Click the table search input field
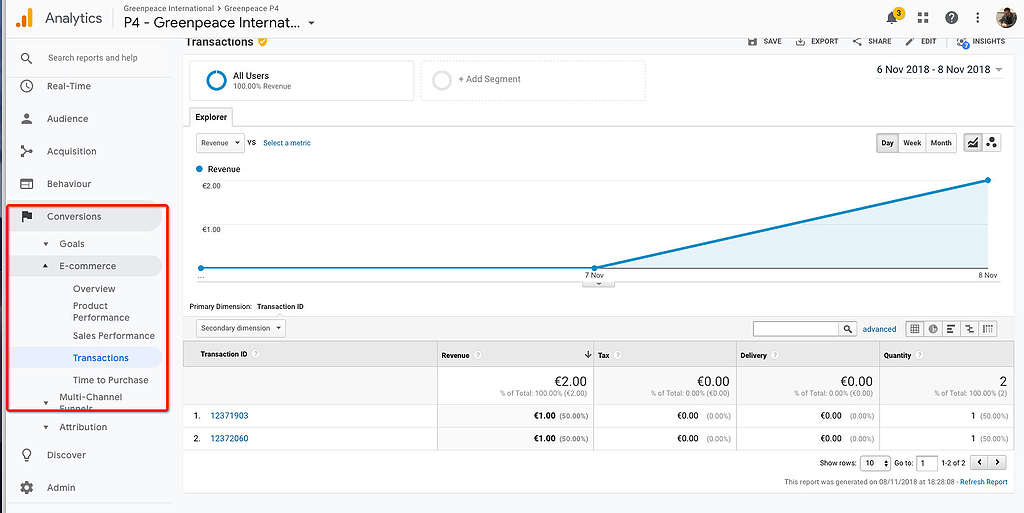 (x=796, y=329)
